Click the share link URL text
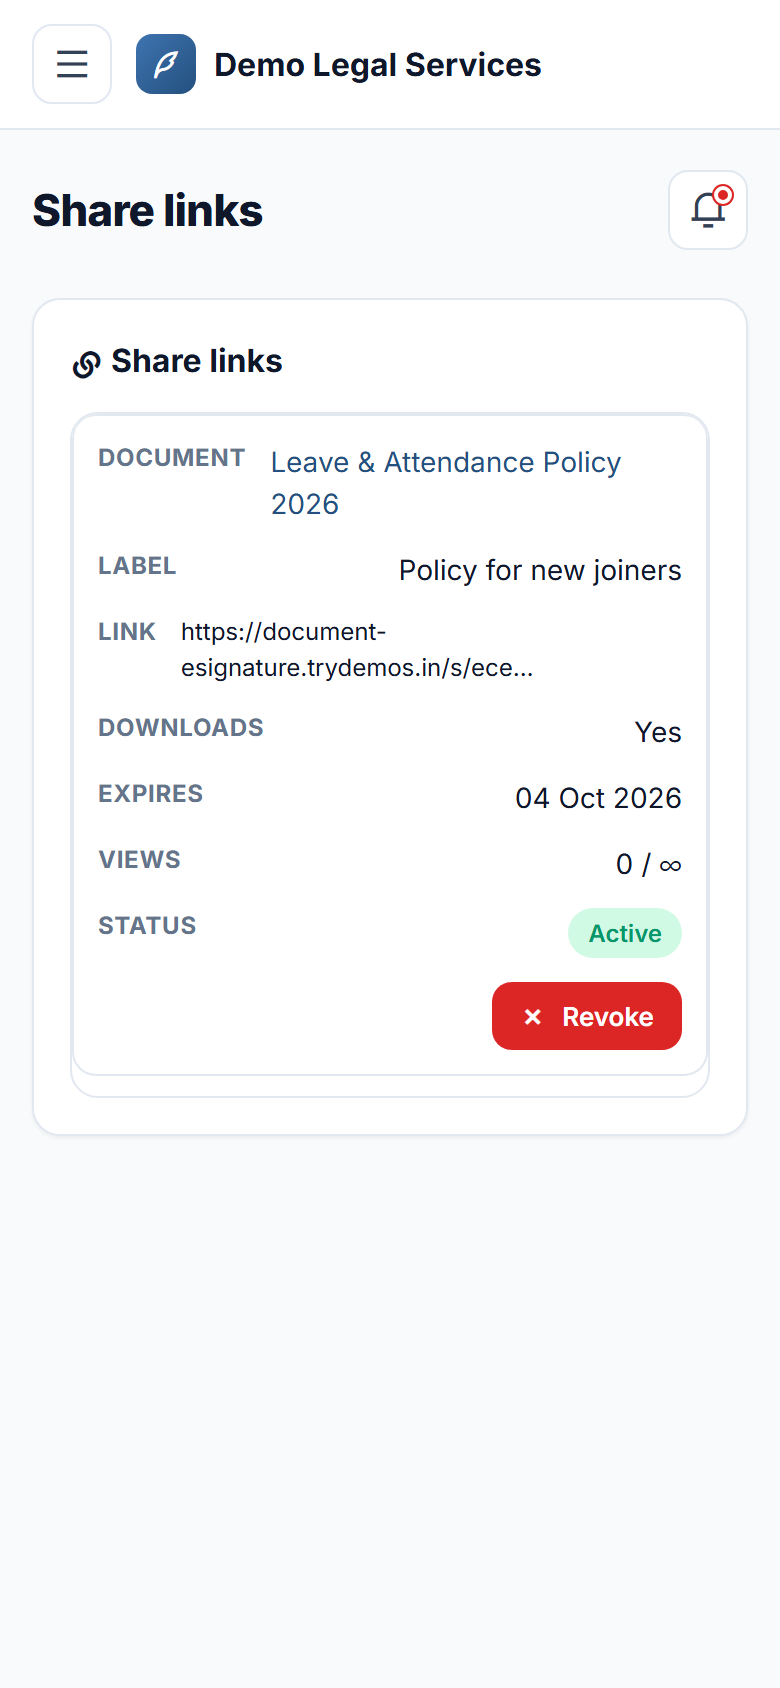Screen dimensions: 780x1688 pyautogui.click(x=357, y=650)
